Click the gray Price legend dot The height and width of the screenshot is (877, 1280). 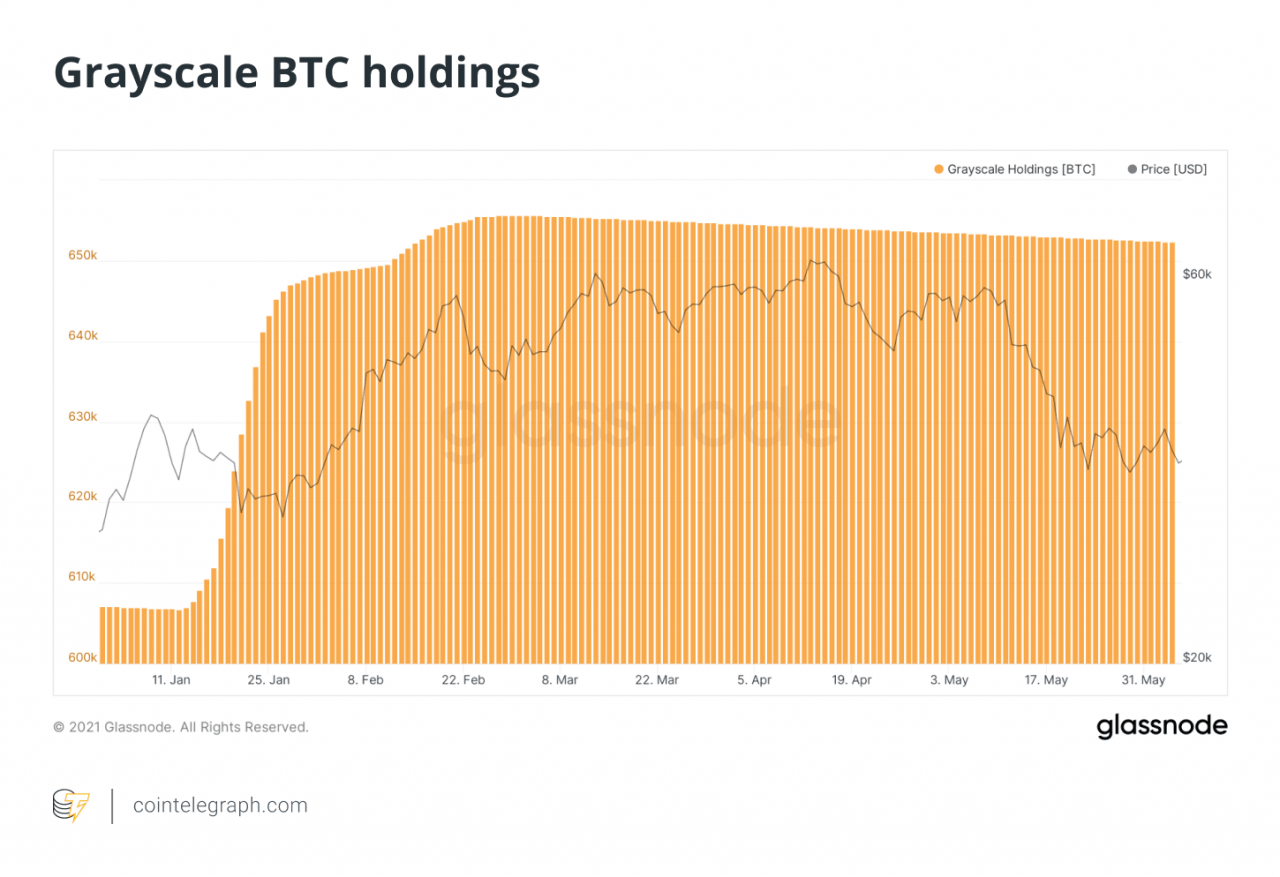[x=1132, y=170]
